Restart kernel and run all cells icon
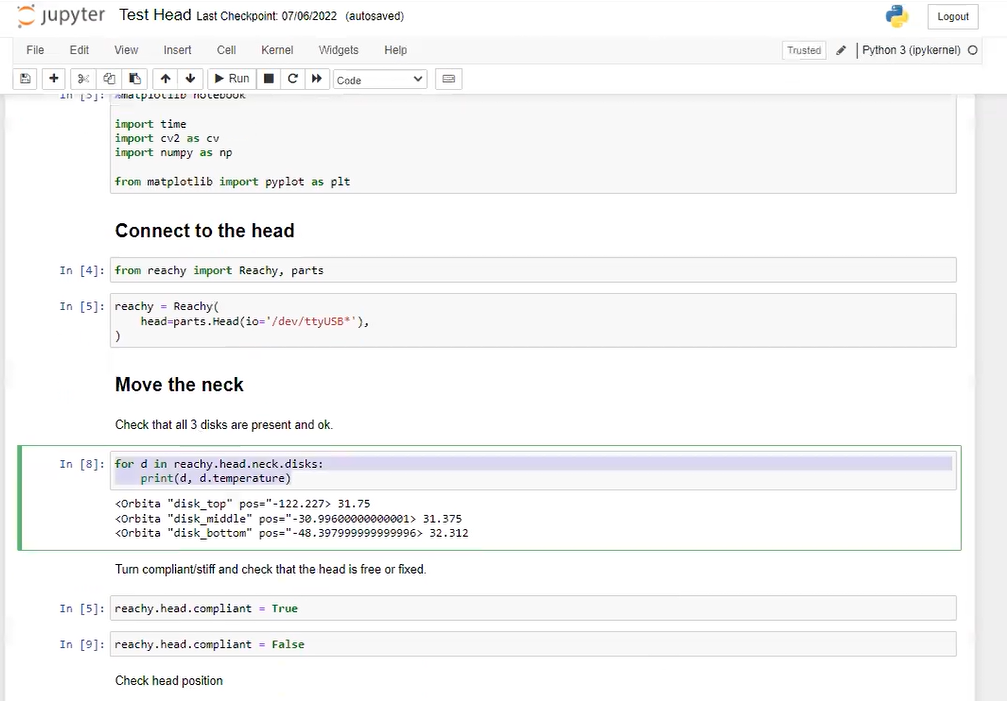Screen dimensions: 1007x701 317,79
